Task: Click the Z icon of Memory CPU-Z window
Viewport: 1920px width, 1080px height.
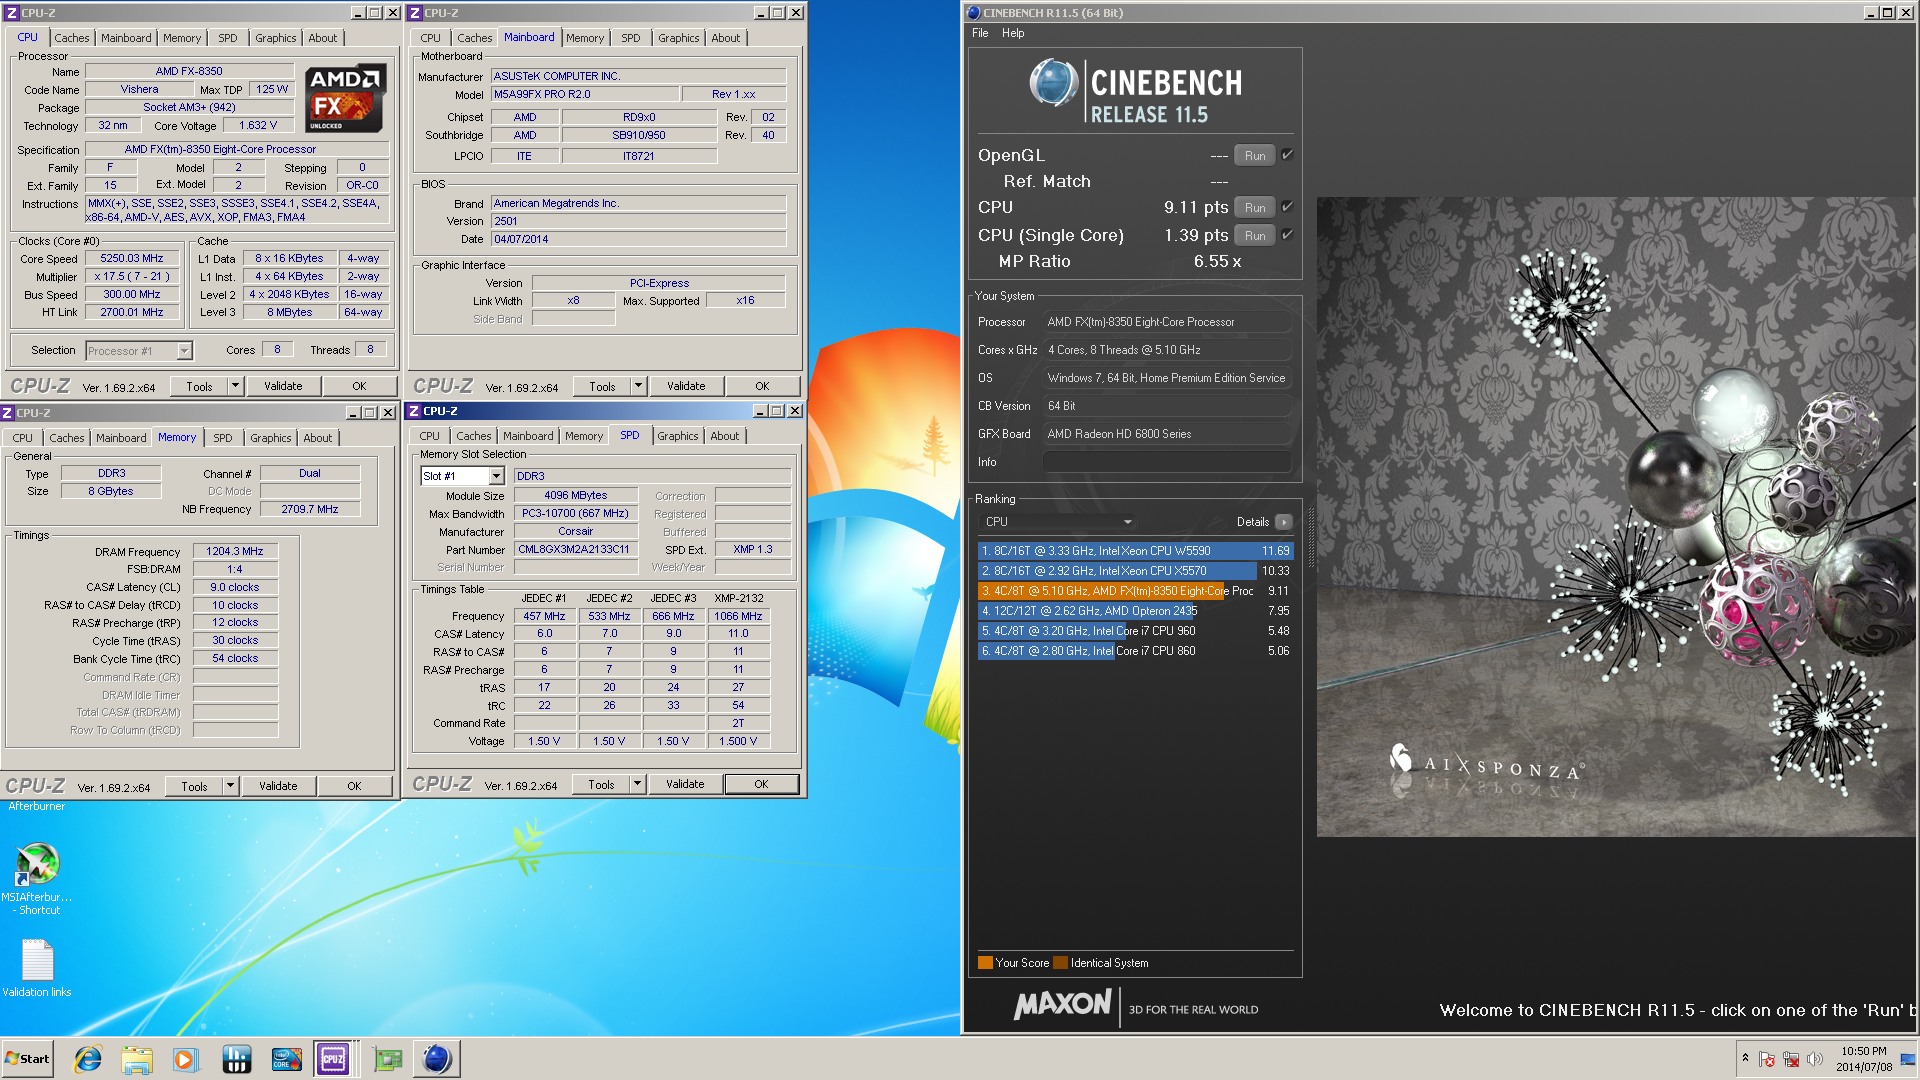Action: click(7, 413)
